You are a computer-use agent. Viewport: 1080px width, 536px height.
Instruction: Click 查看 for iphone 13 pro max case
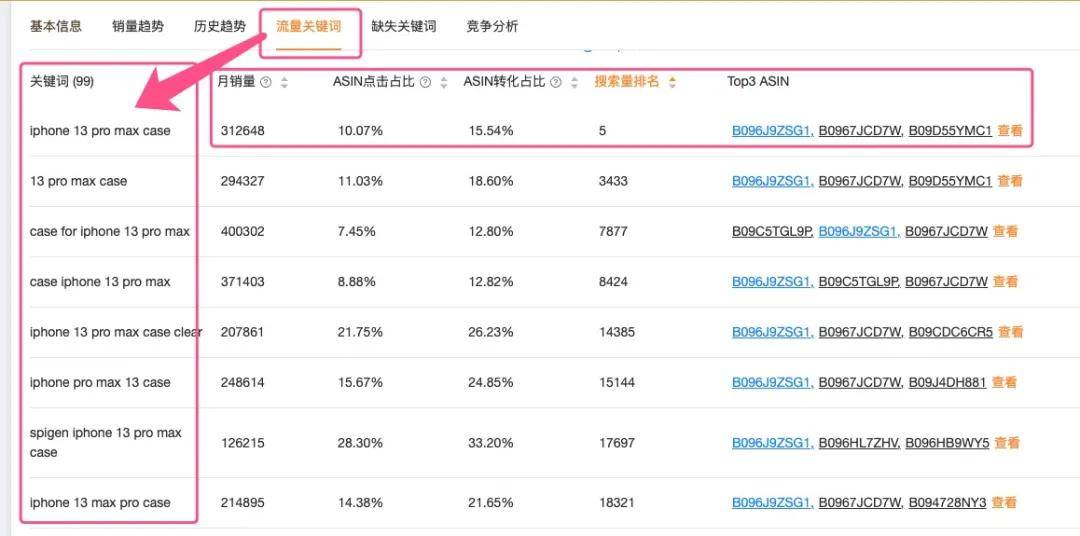[1010, 130]
